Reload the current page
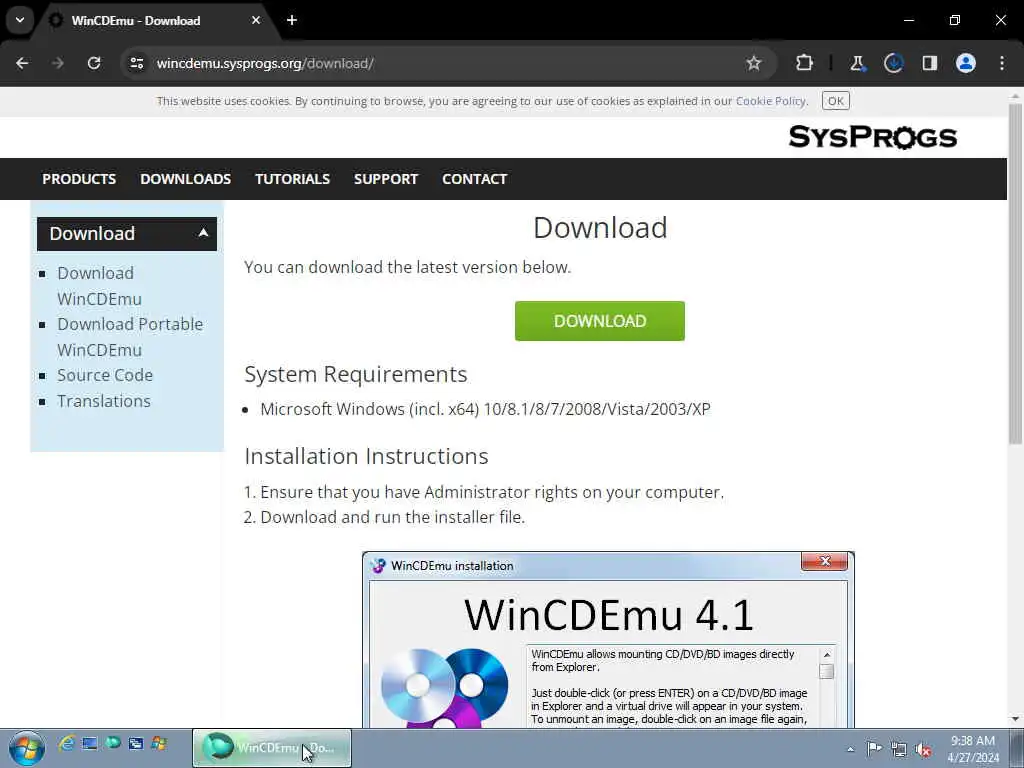The width and height of the screenshot is (1024, 768). point(94,63)
